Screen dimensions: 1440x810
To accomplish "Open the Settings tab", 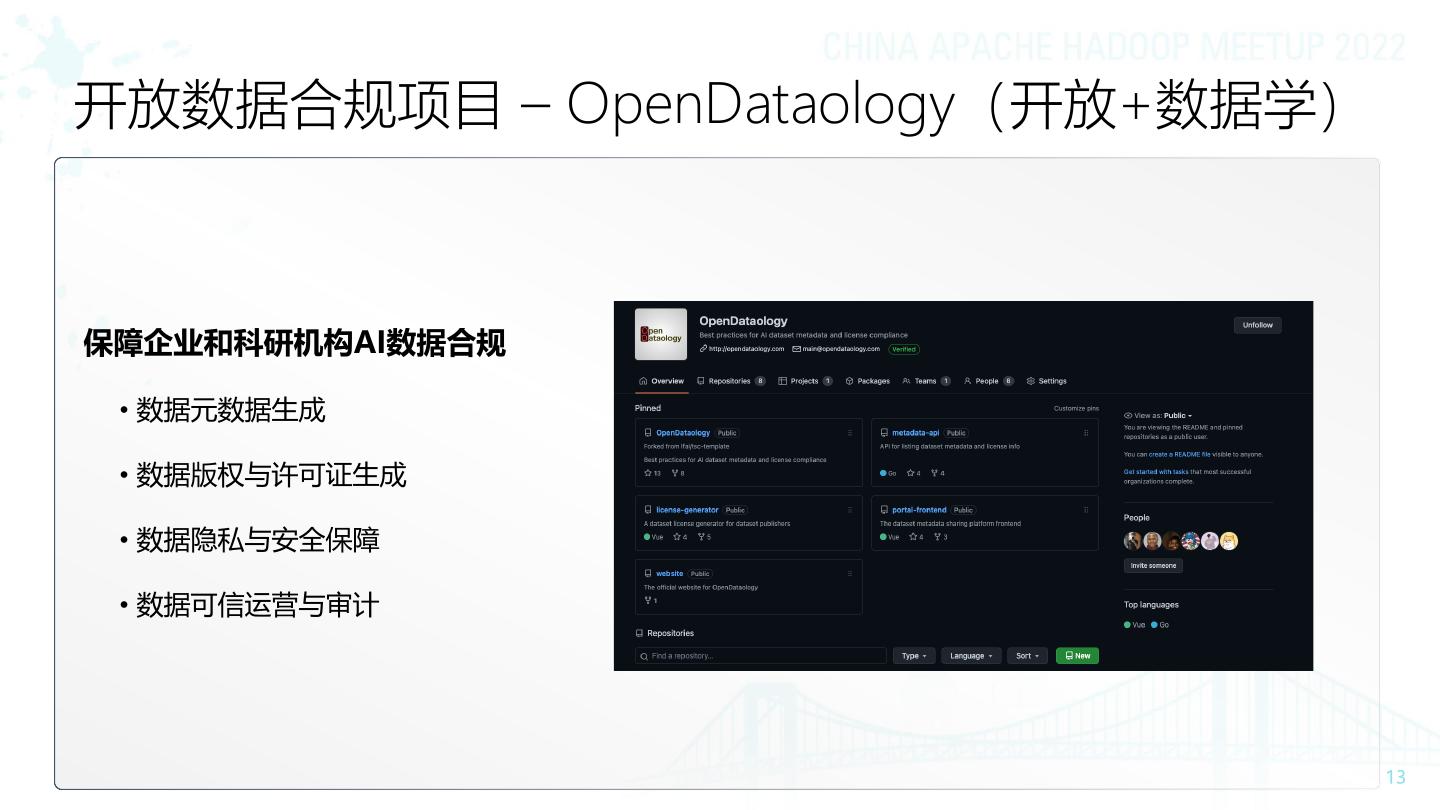I will pos(1047,381).
